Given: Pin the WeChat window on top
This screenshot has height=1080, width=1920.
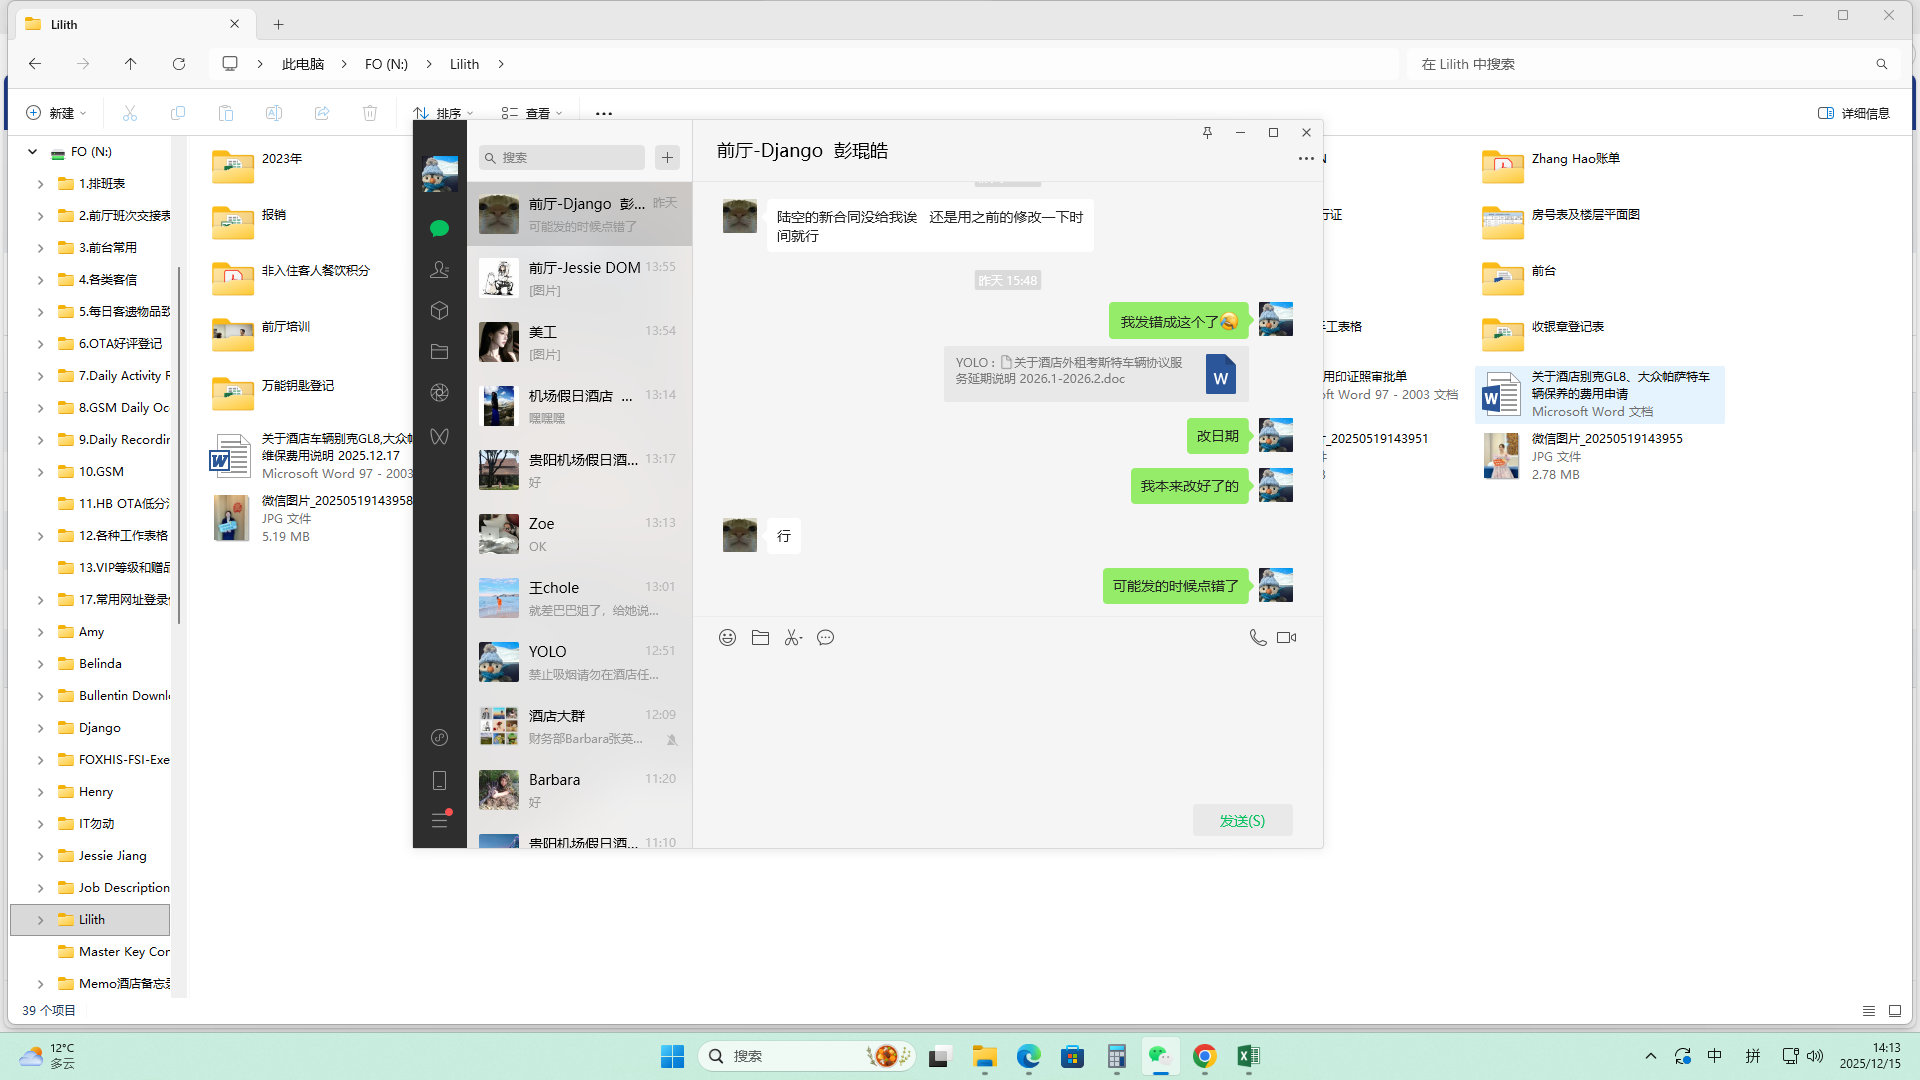Looking at the screenshot, I should coord(1207,132).
